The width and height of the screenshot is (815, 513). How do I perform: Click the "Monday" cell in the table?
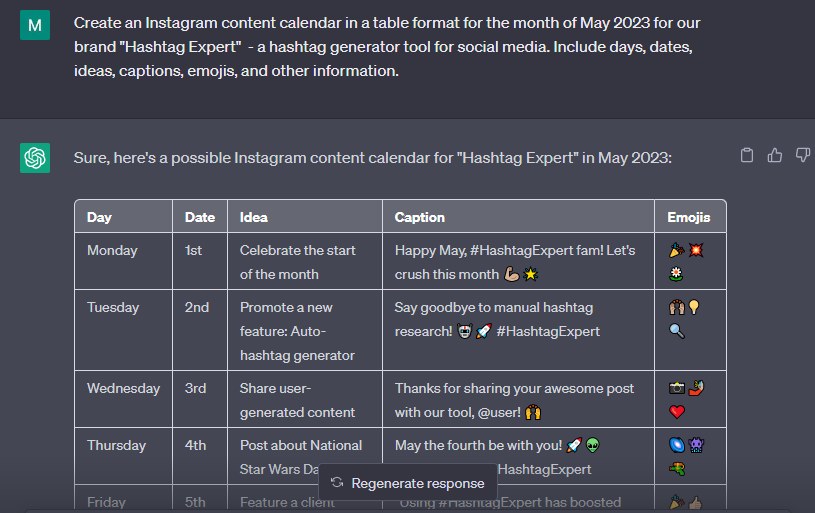click(112, 250)
